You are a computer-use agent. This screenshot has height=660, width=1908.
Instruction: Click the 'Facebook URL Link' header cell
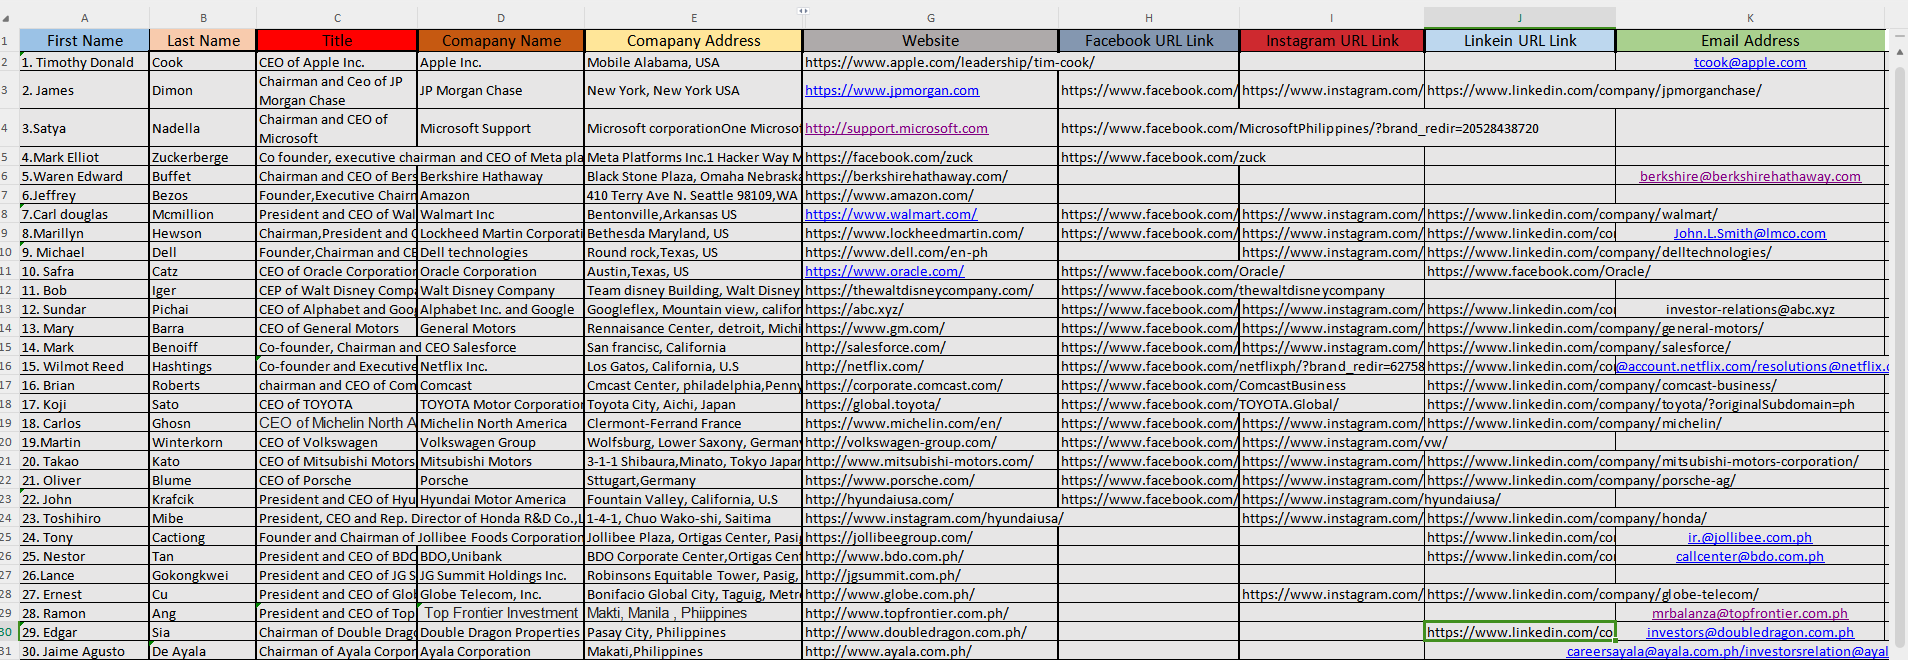pos(1149,41)
